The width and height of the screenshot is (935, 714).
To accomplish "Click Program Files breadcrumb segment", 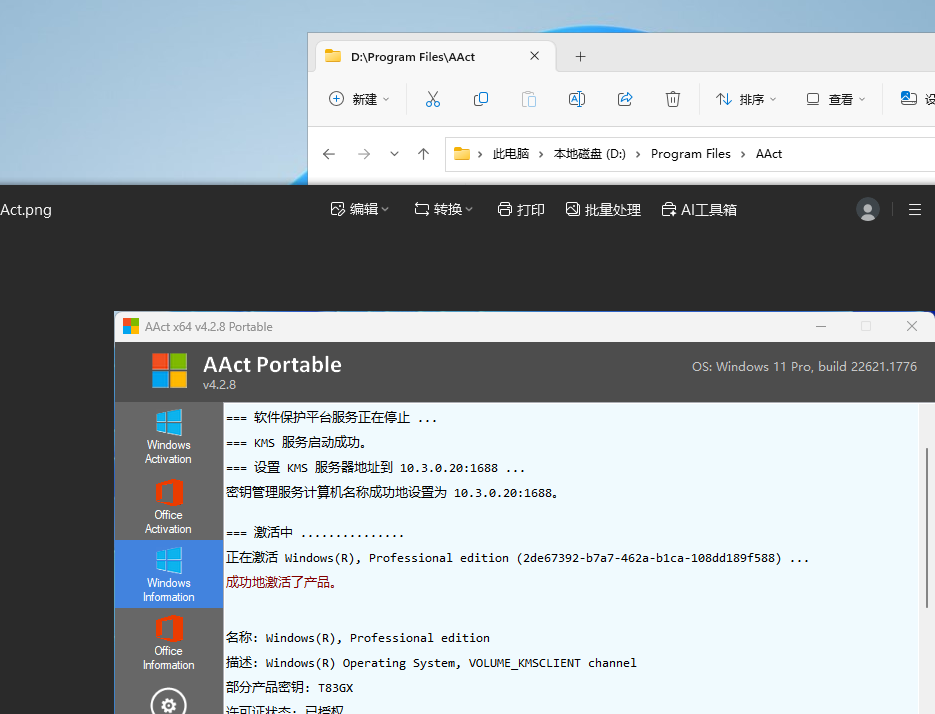I will (691, 154).
